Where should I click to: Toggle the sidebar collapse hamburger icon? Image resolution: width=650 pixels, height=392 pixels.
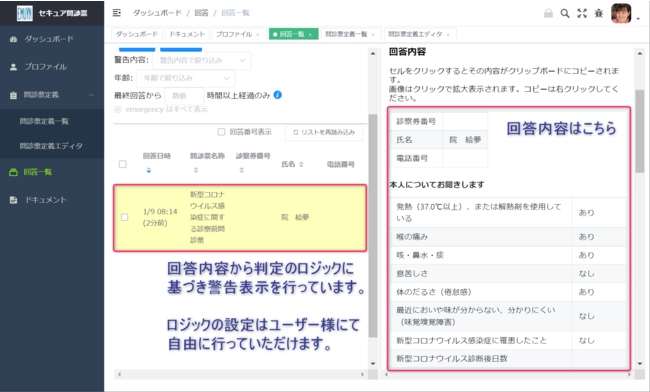(x=116, y=13)
